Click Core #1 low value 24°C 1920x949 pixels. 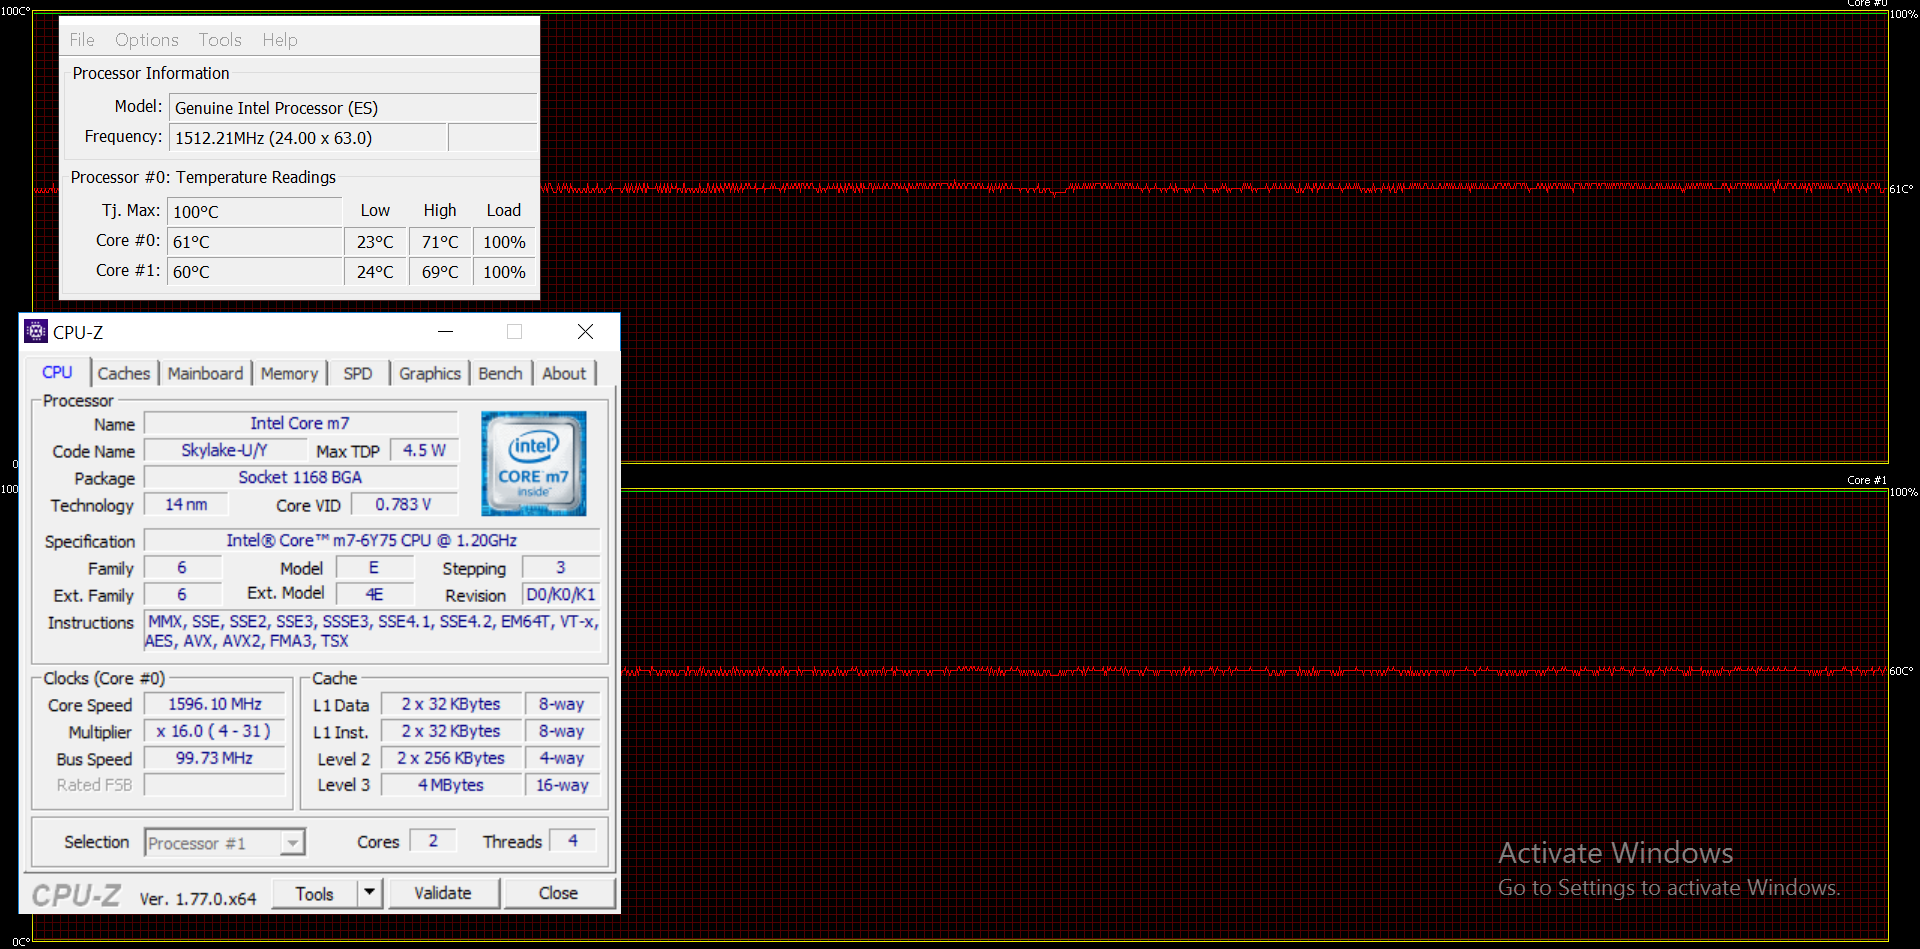(x=376, y=272)
